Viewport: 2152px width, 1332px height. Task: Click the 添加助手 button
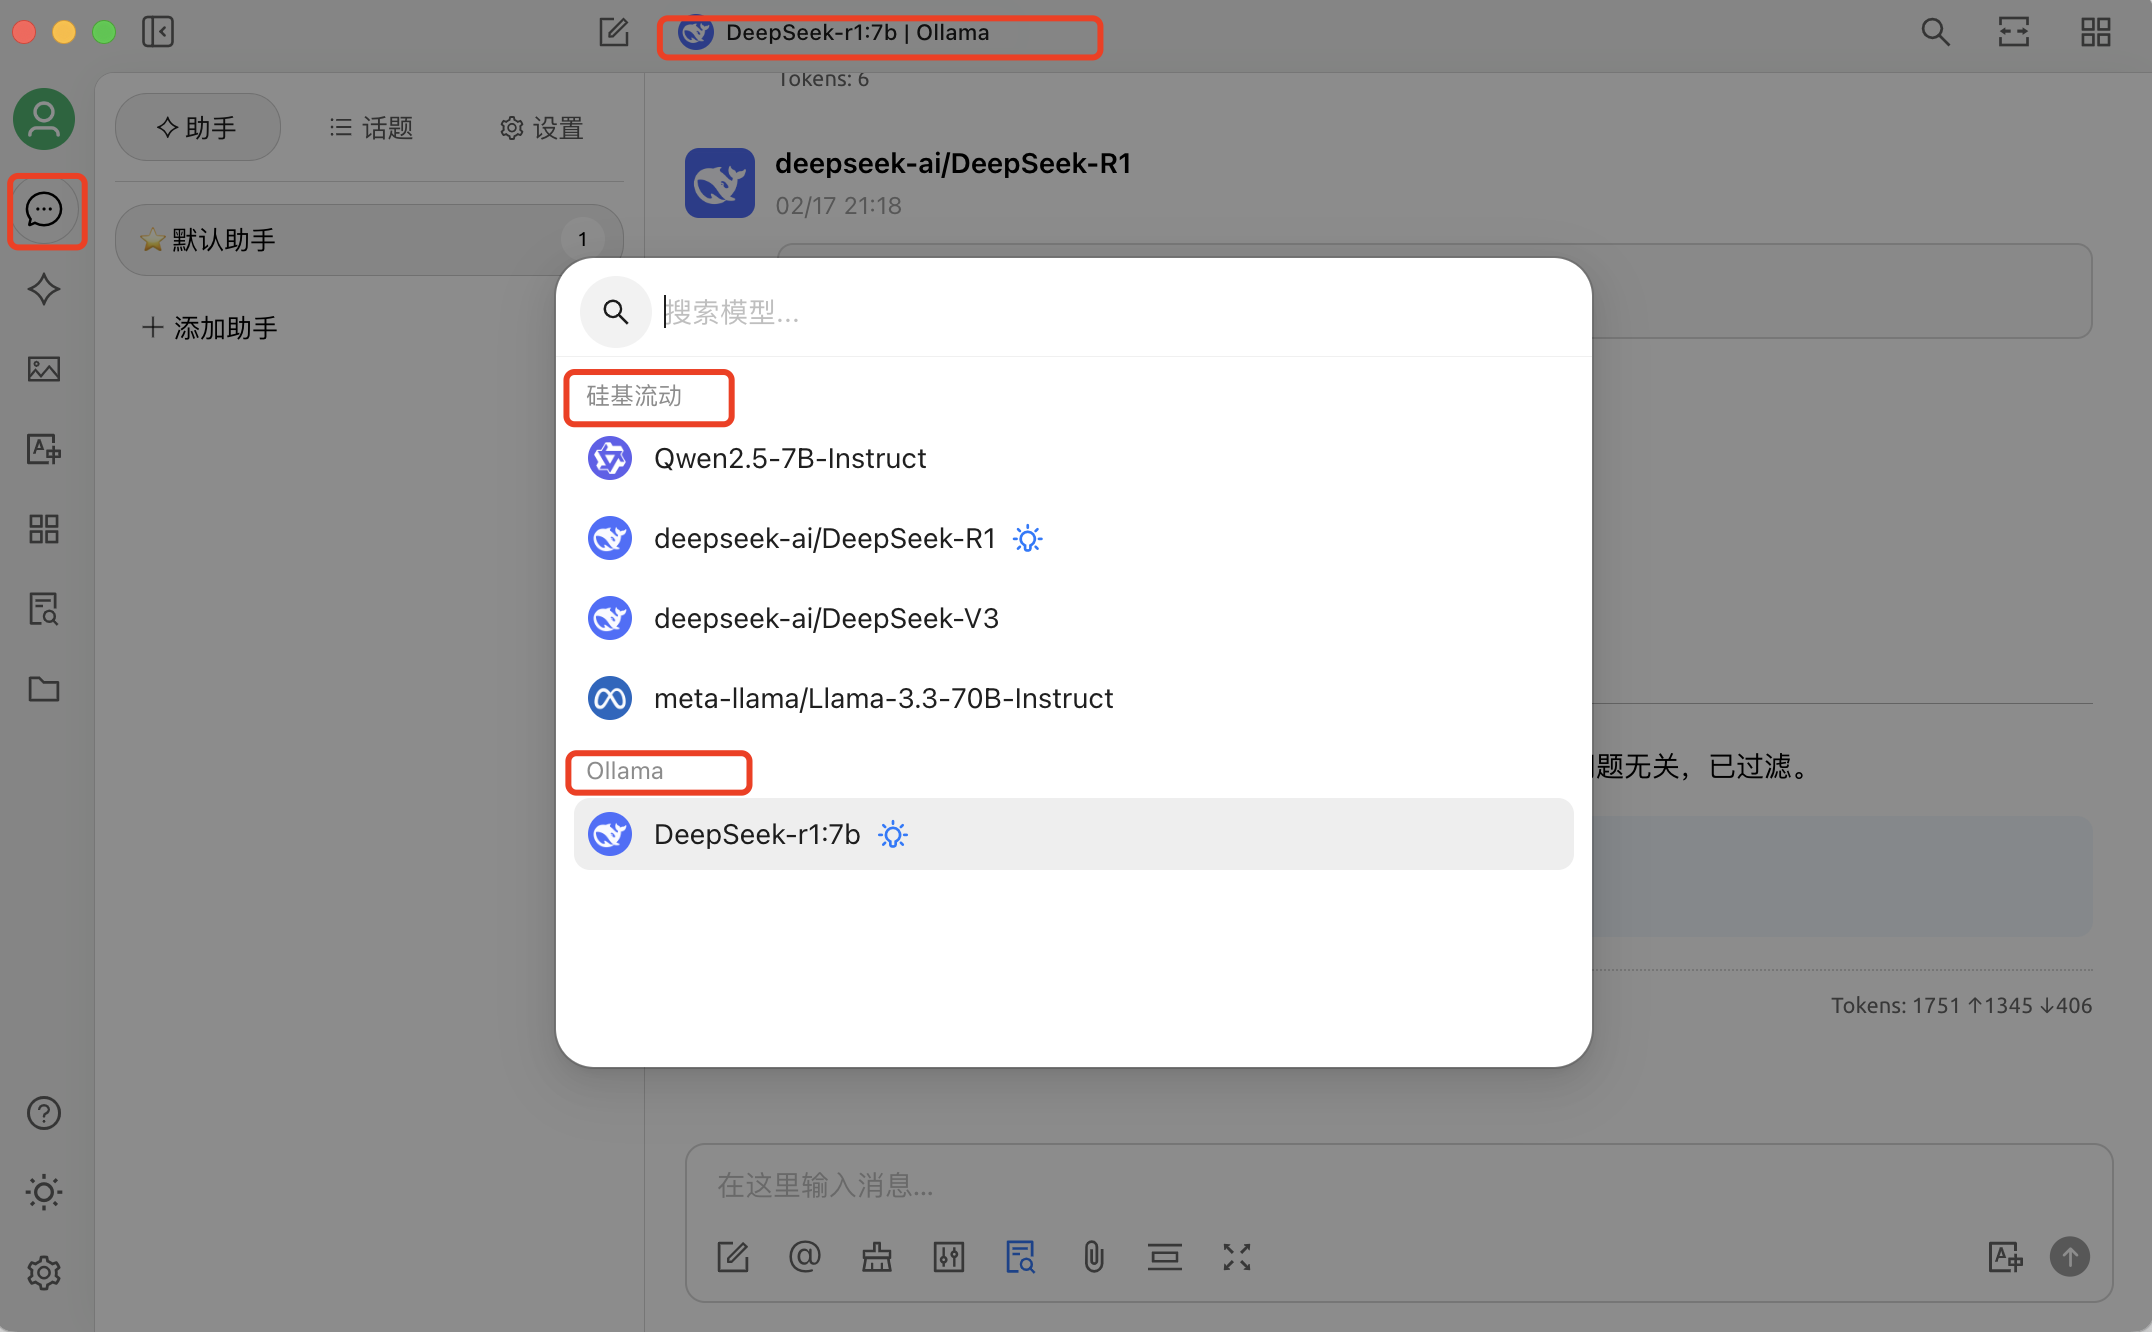[x=210, y=328]
